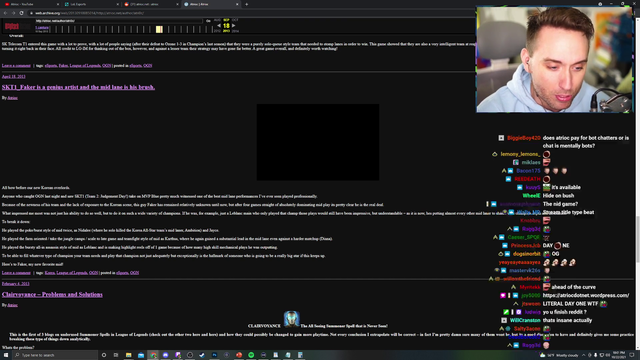The image size is (640, 360).
Task: Select highlighted capture on Wayback timeline
Action: (x=159, y=29)
